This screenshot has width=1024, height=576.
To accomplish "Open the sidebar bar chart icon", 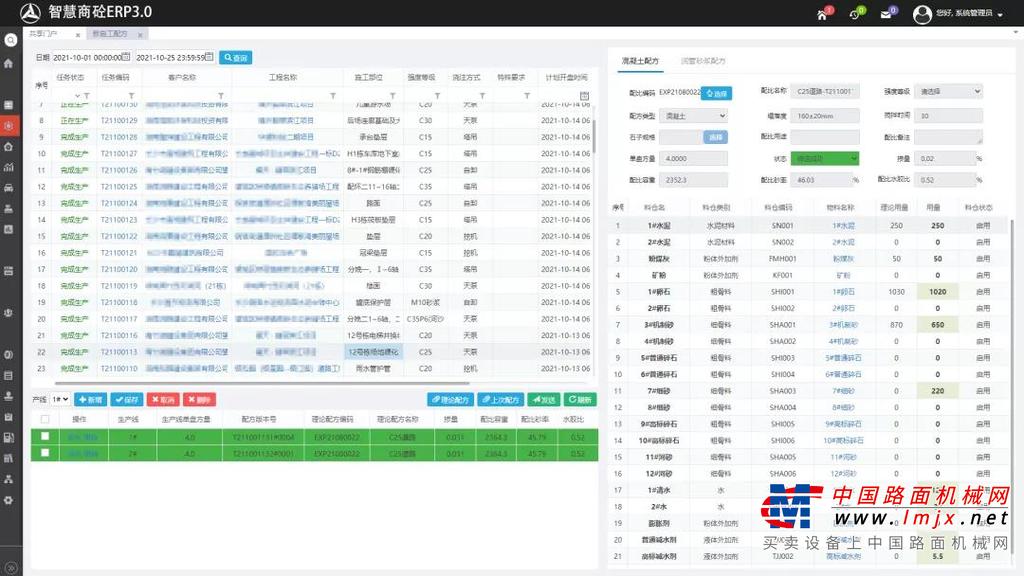I will point(8,167).
